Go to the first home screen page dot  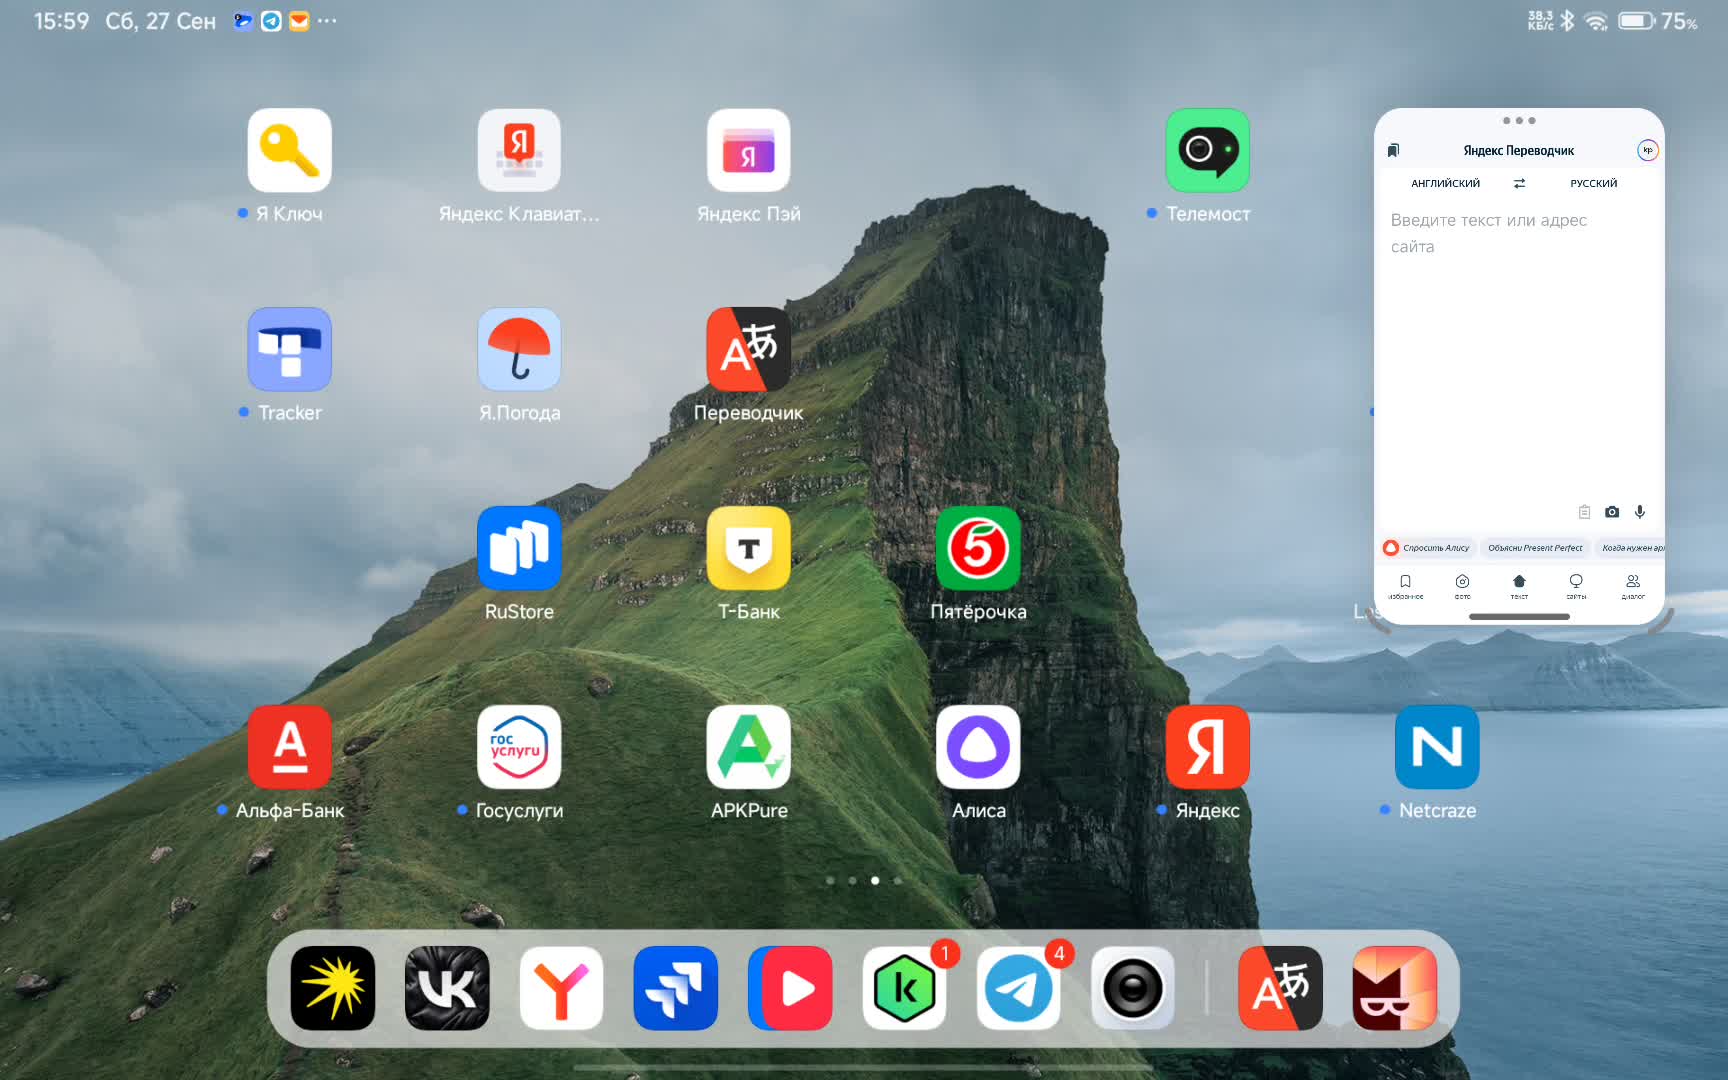tap(830, 881)
